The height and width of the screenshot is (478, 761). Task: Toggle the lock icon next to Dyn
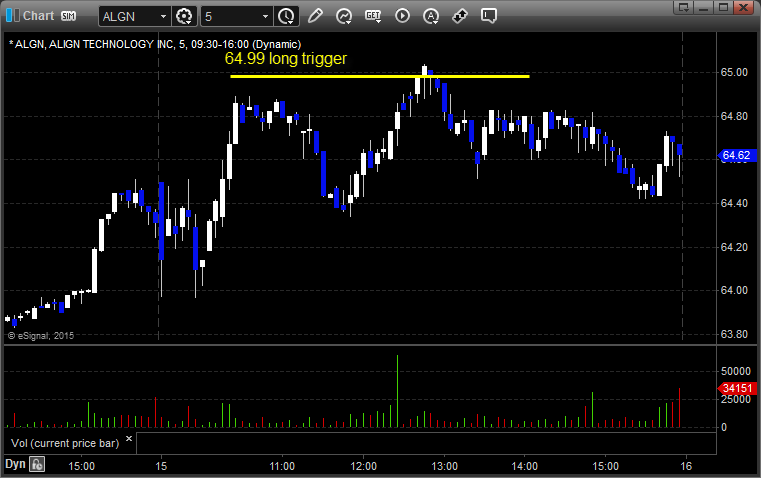[x=37, y=464]
